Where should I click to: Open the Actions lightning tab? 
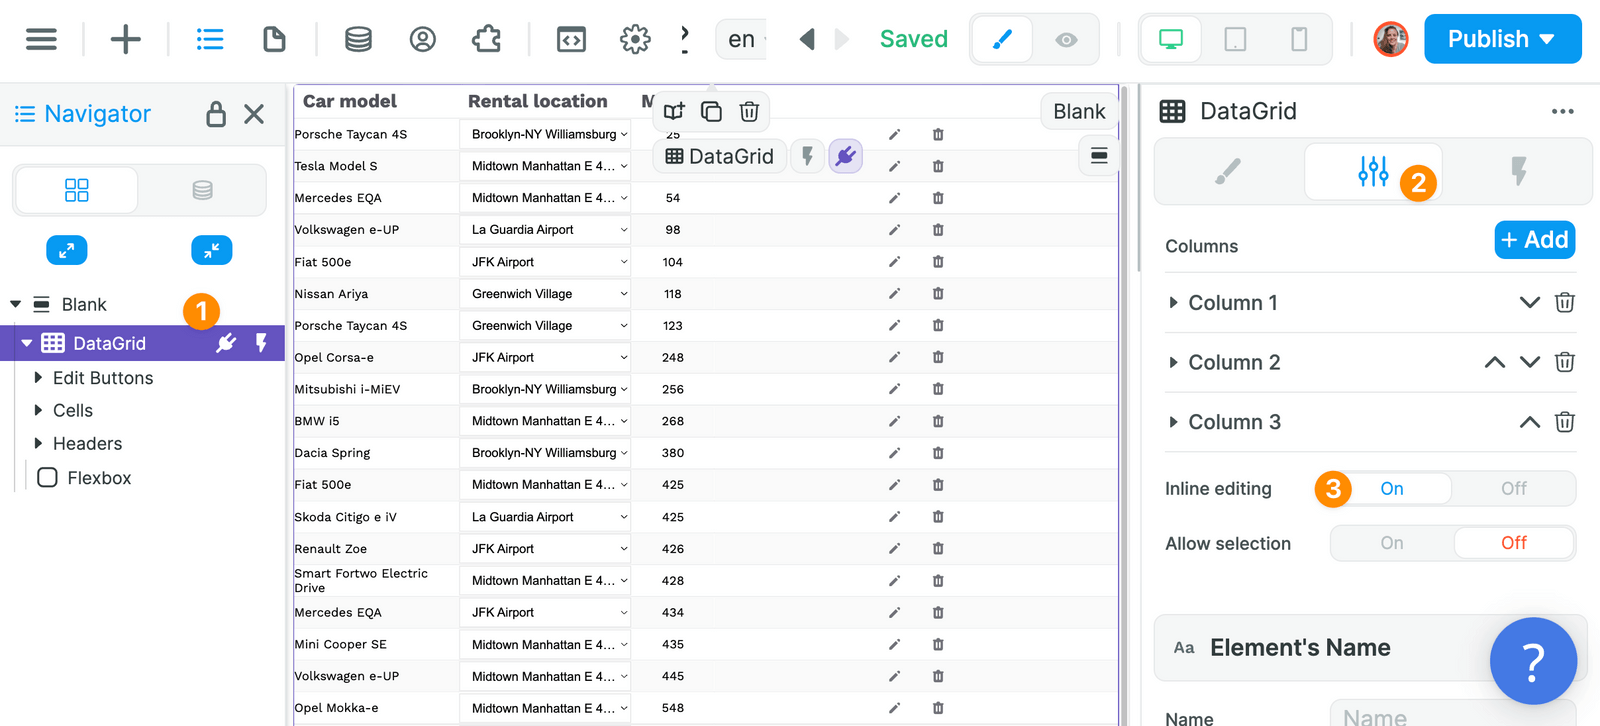[x=1518, y=172]
